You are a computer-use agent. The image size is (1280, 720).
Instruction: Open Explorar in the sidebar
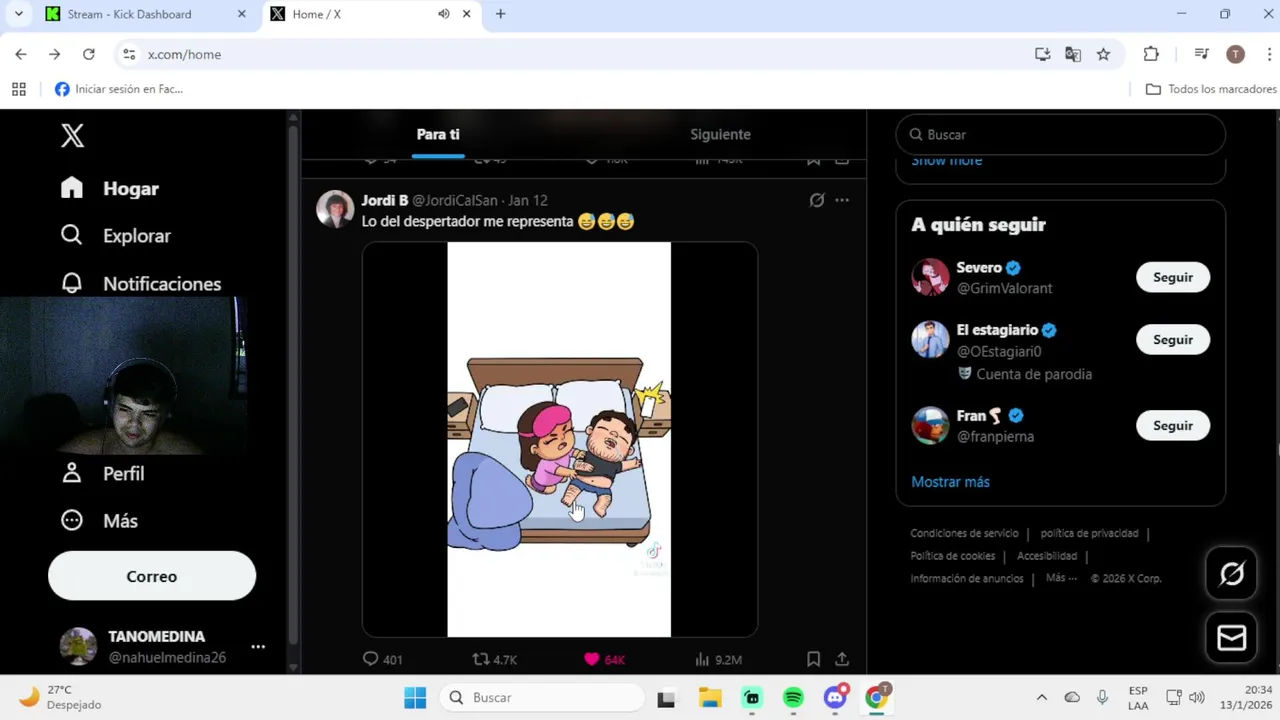pyautogui.click(x=116, y=236)
